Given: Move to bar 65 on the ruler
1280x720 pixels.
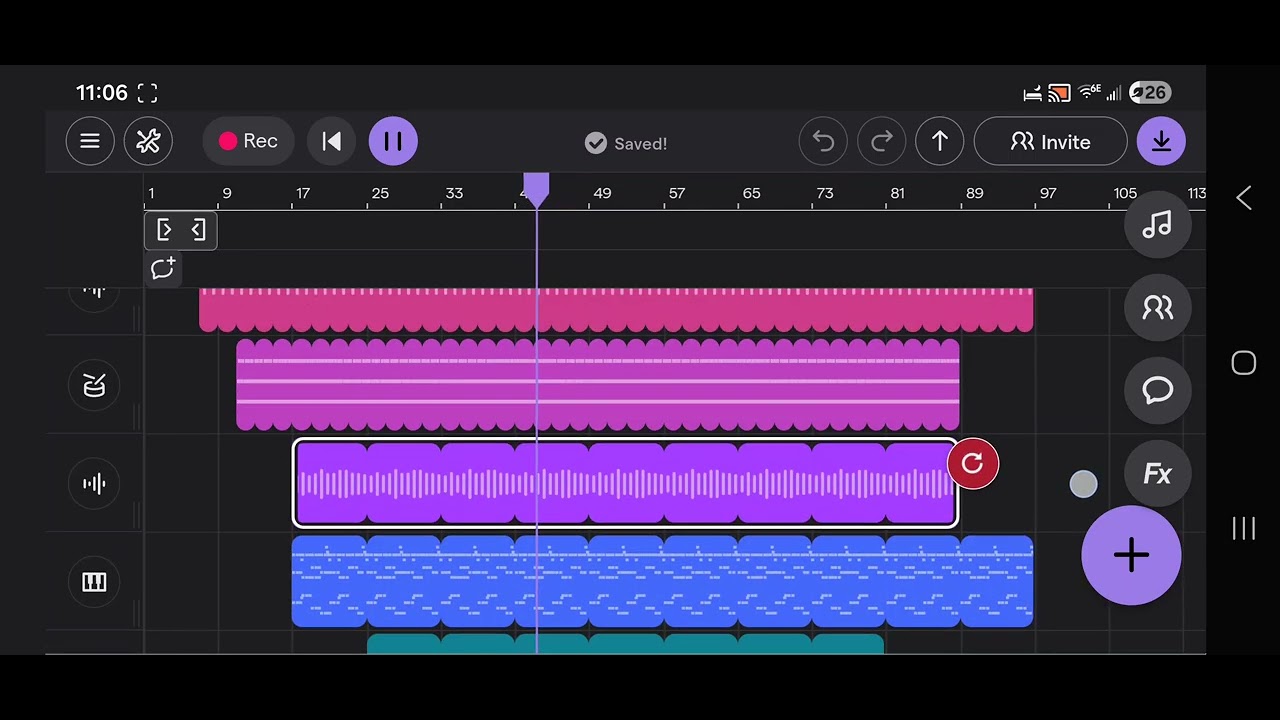Looking at the screenshot, I should click(x=751, y=193).
